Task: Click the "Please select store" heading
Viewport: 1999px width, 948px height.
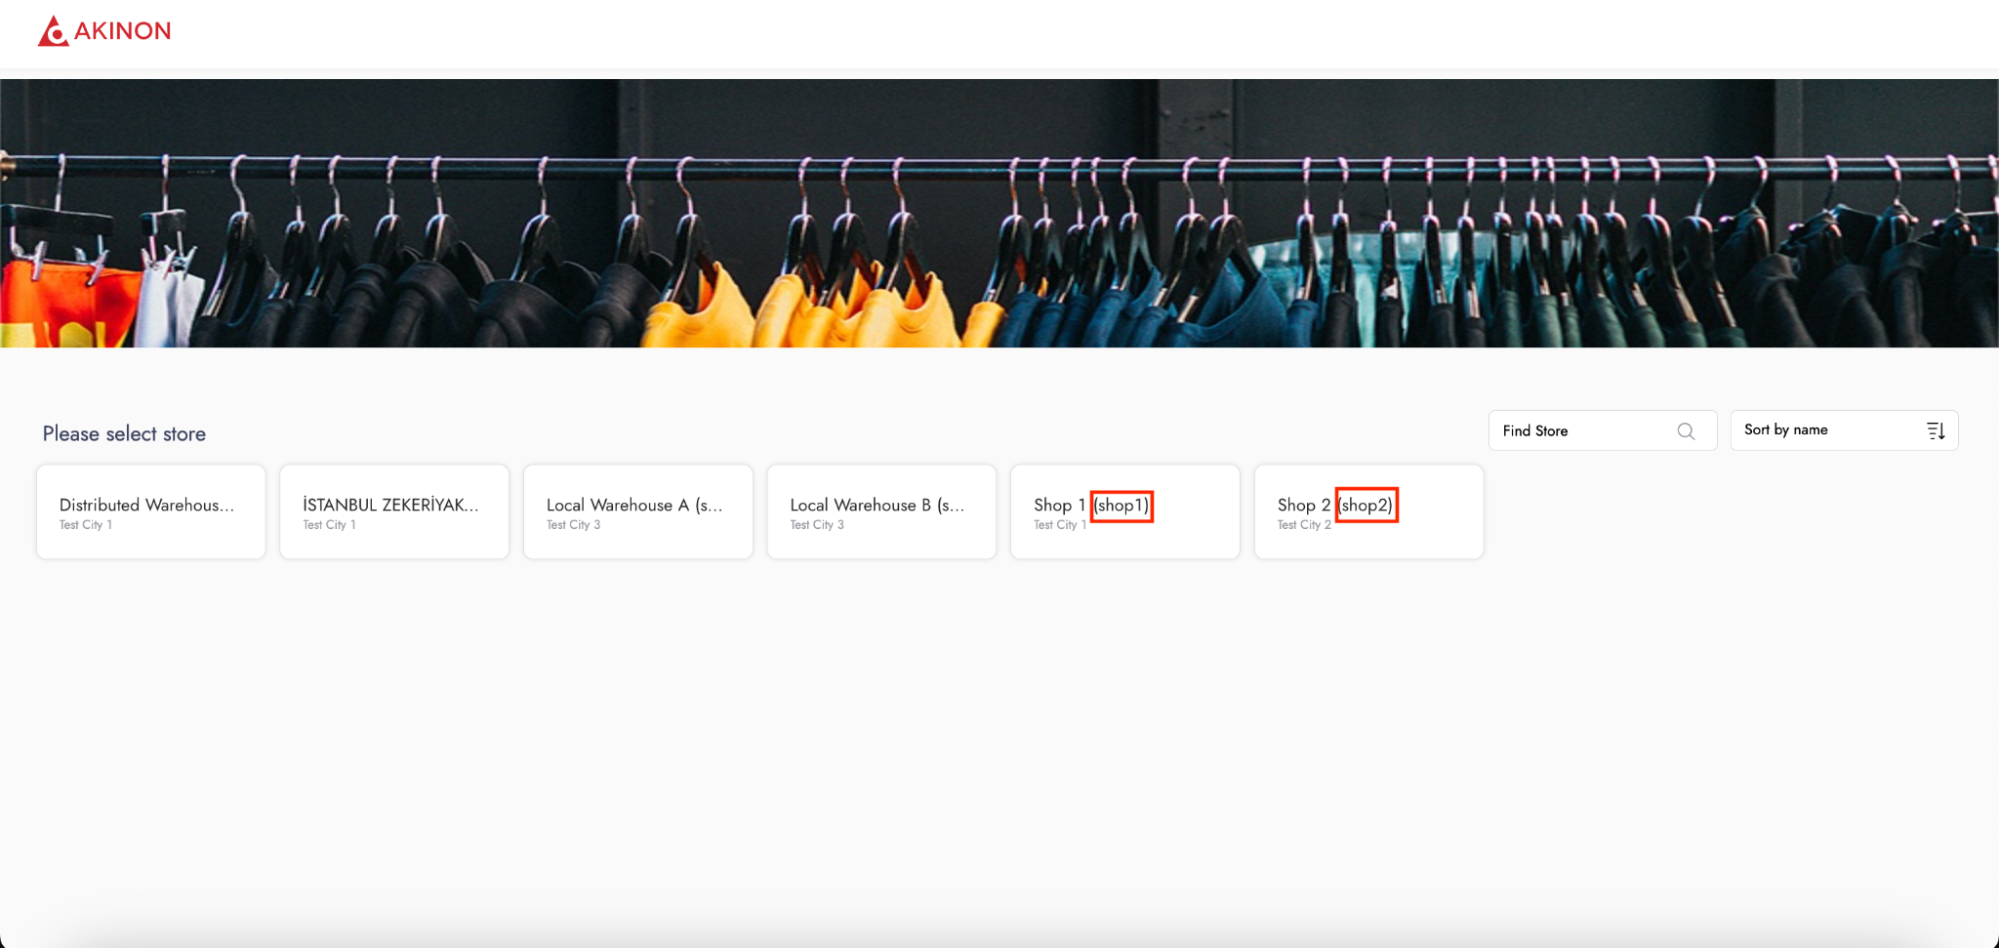Action: click(x=124, y=434)
